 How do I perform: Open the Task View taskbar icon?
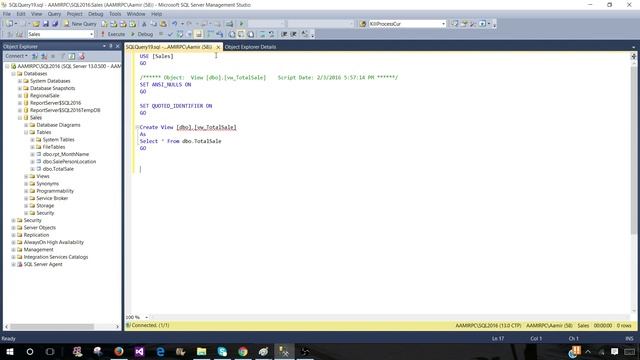coord(50,351)
